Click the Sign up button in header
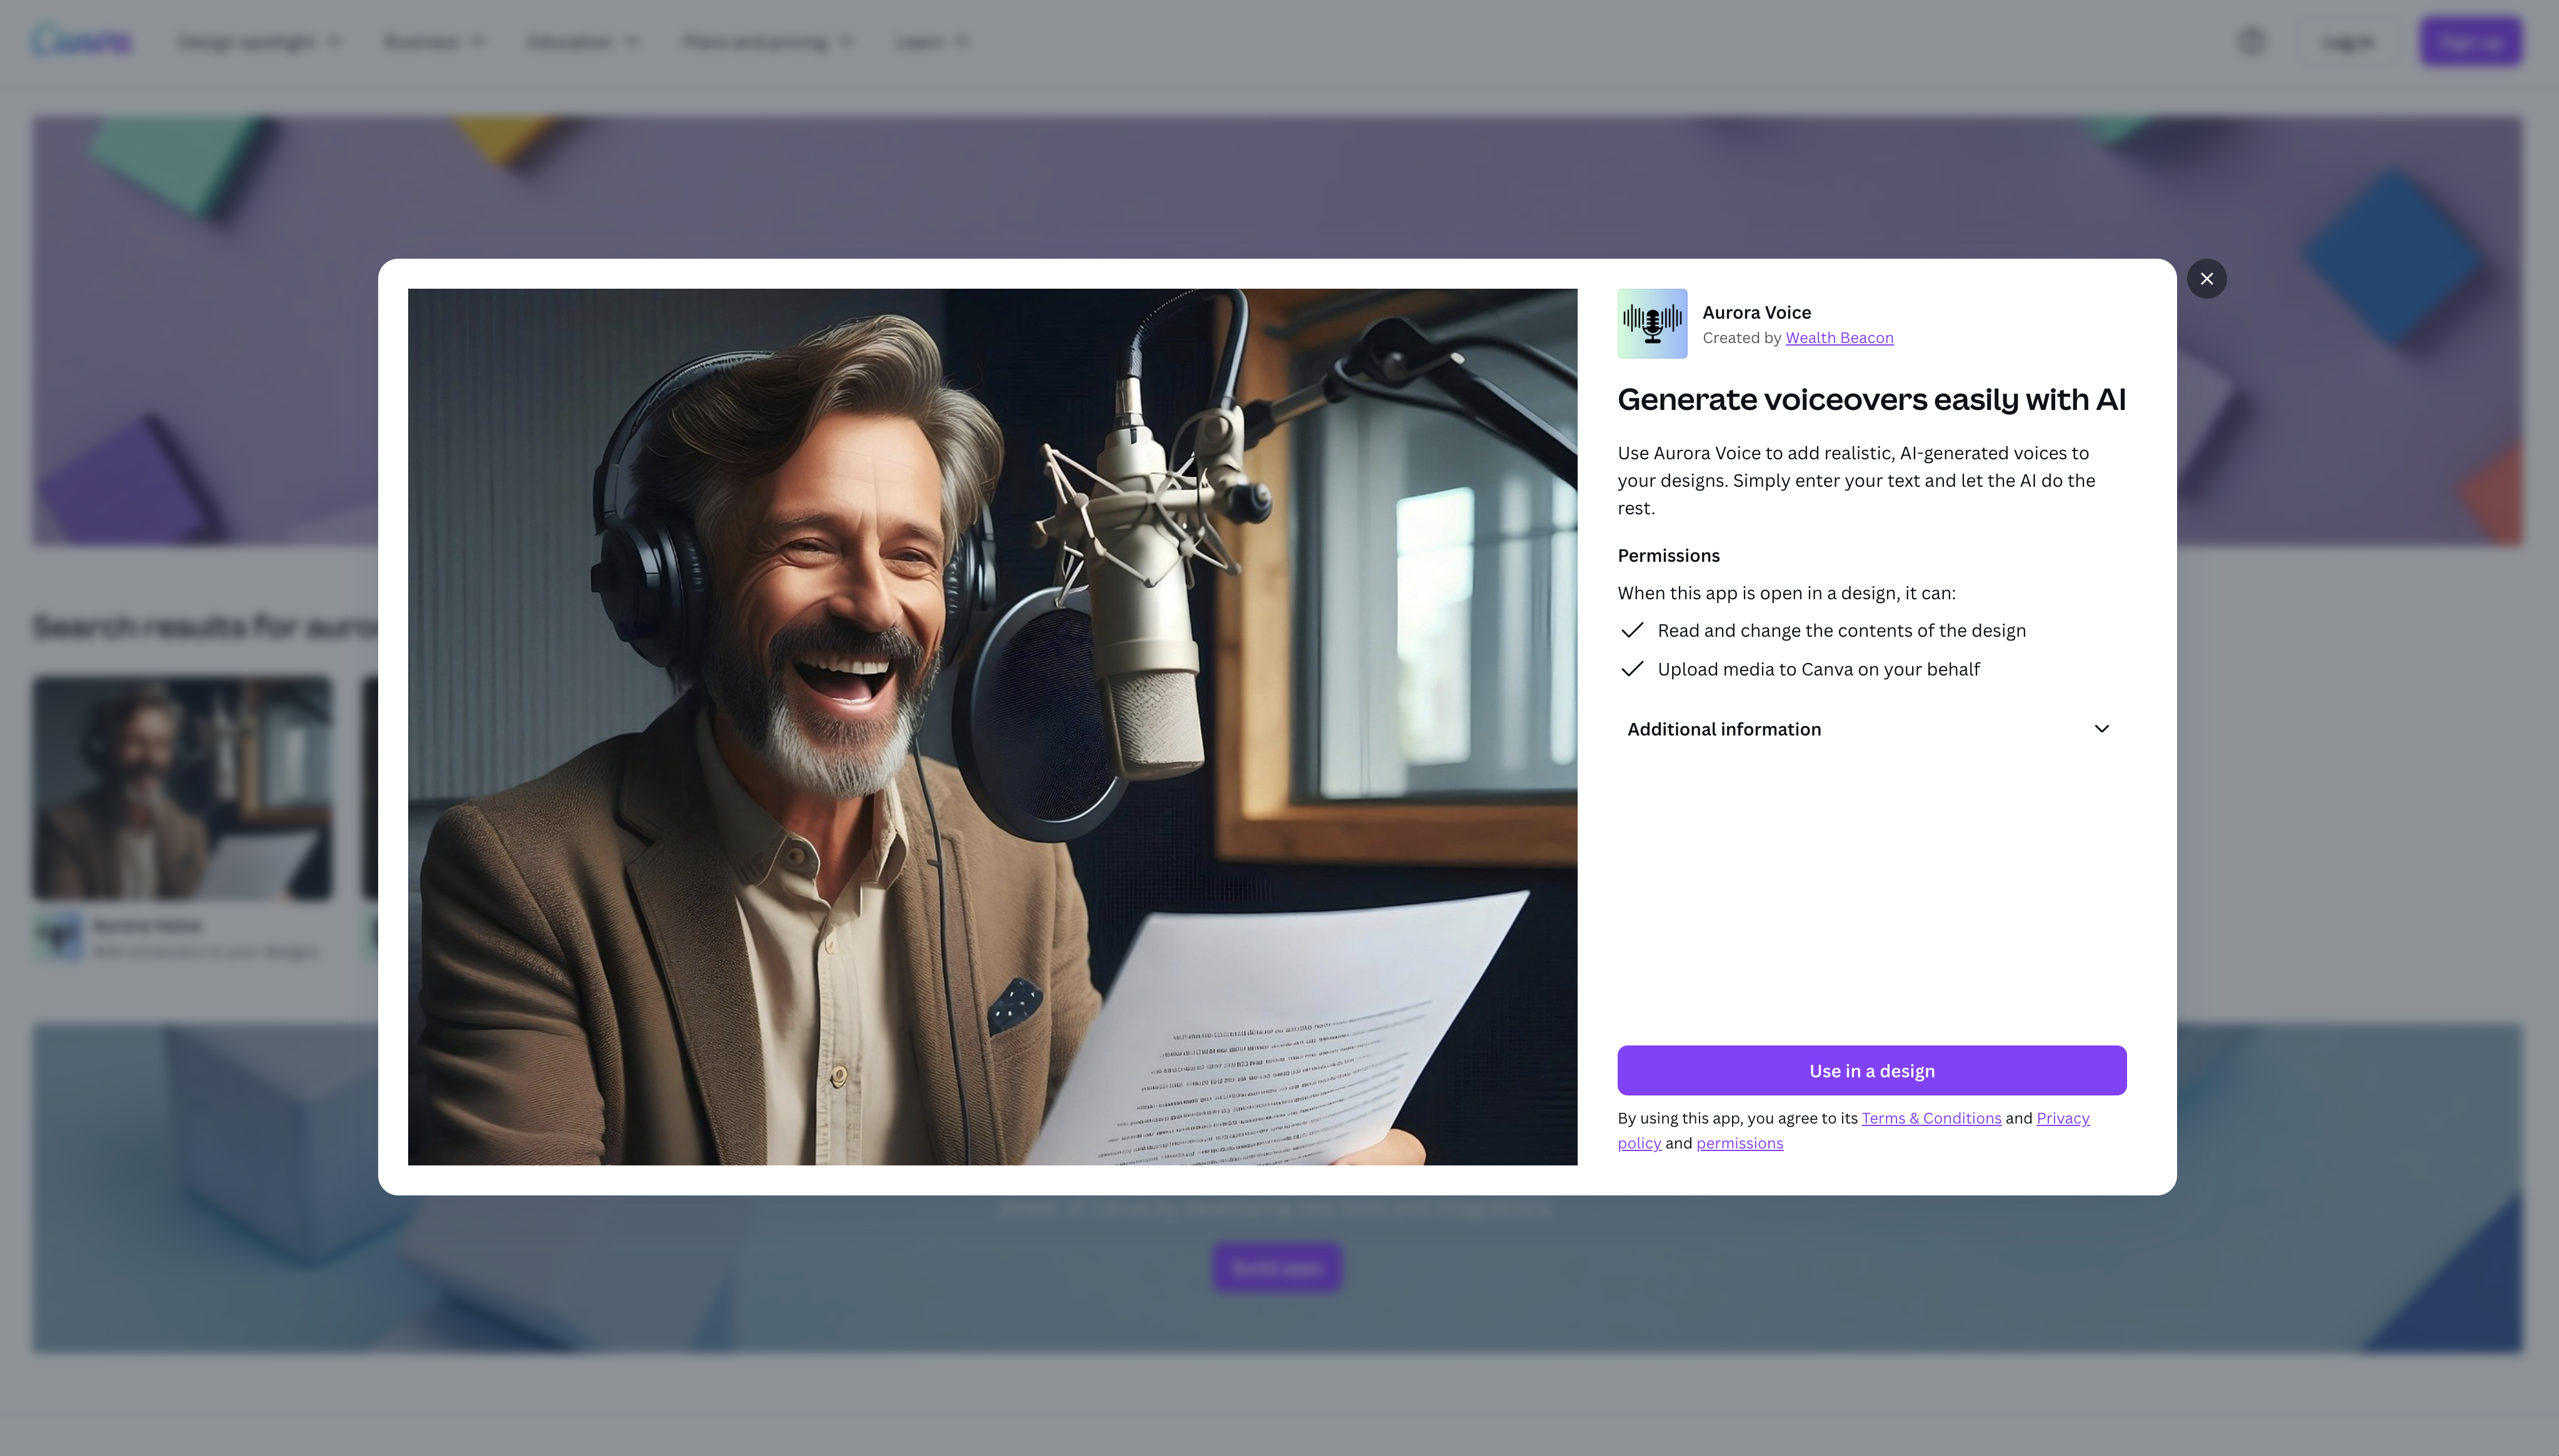 point(2470,42)
